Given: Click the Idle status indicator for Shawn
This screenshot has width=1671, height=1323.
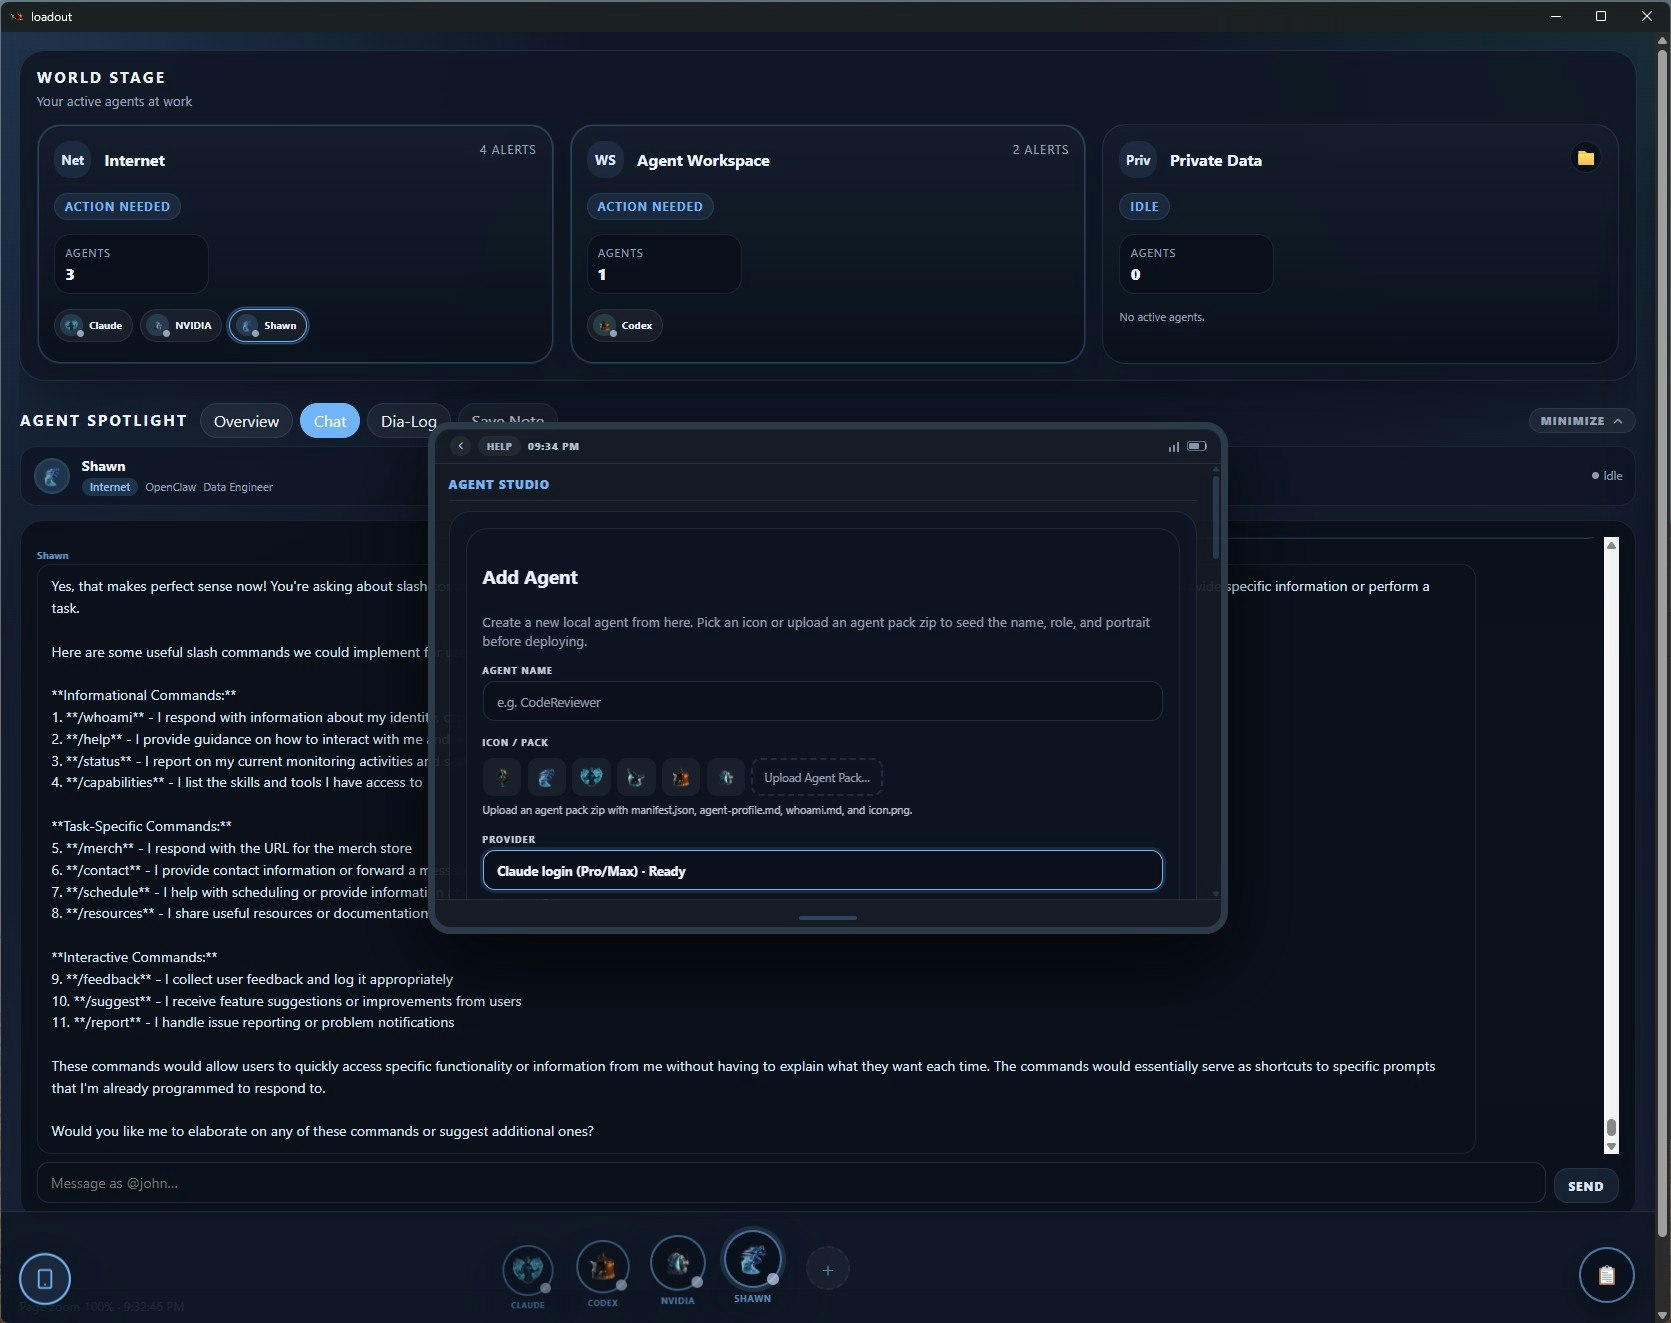Looking at the screenshot, I should tap(1607, 476).
